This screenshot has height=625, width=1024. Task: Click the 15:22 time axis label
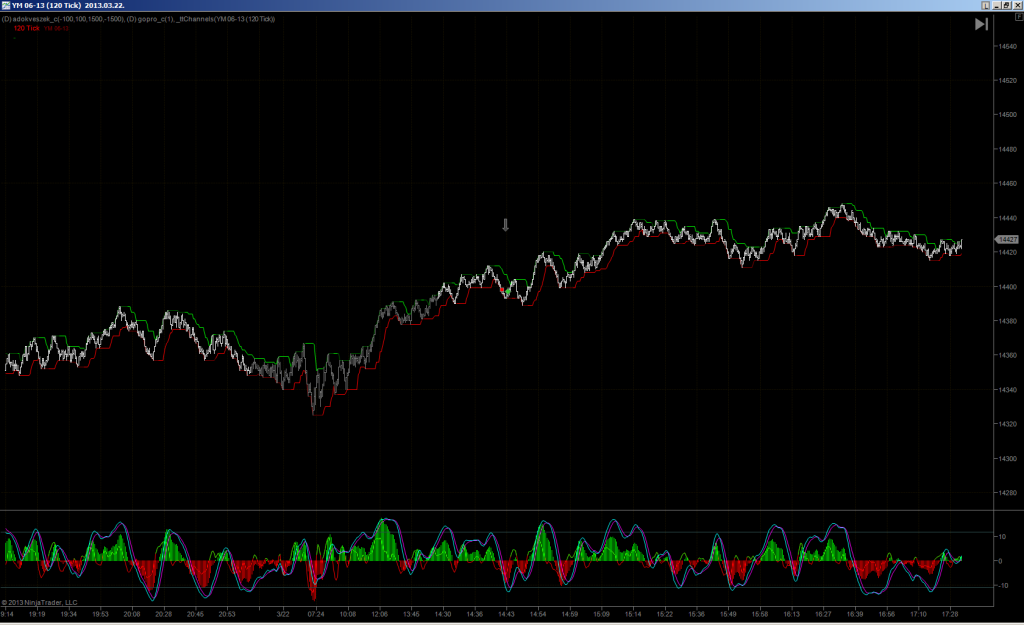[665, 614]
